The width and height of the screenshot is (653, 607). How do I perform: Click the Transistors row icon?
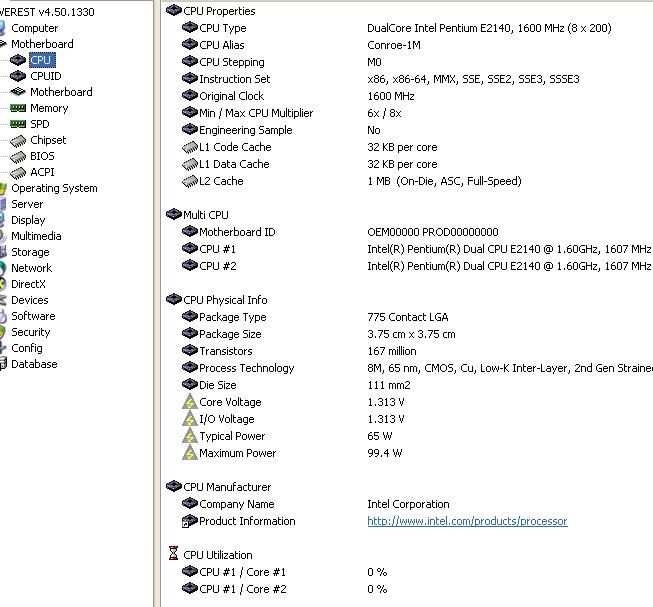coord(190,351)
